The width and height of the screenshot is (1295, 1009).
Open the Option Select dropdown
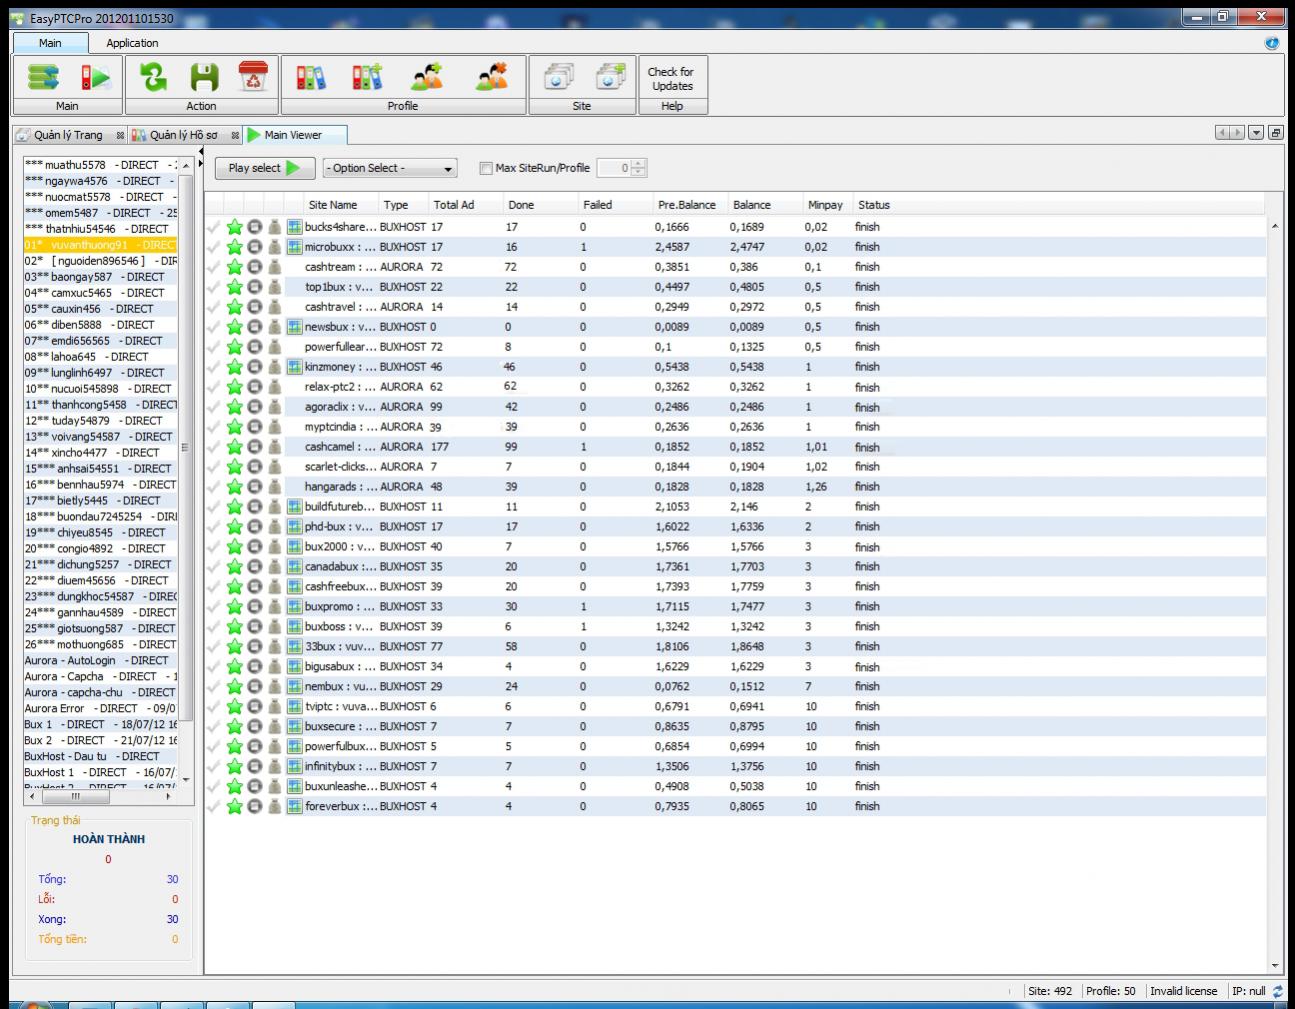coord(390,168)
